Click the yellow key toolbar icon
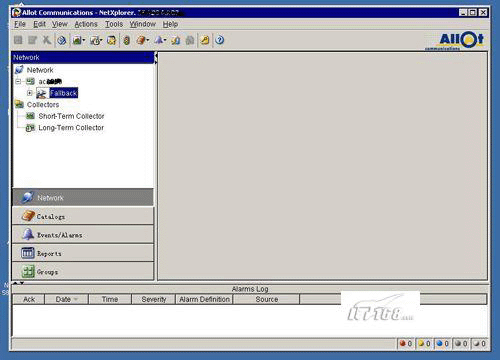This screenshot has width=500, height=360. tap(205, 40)
